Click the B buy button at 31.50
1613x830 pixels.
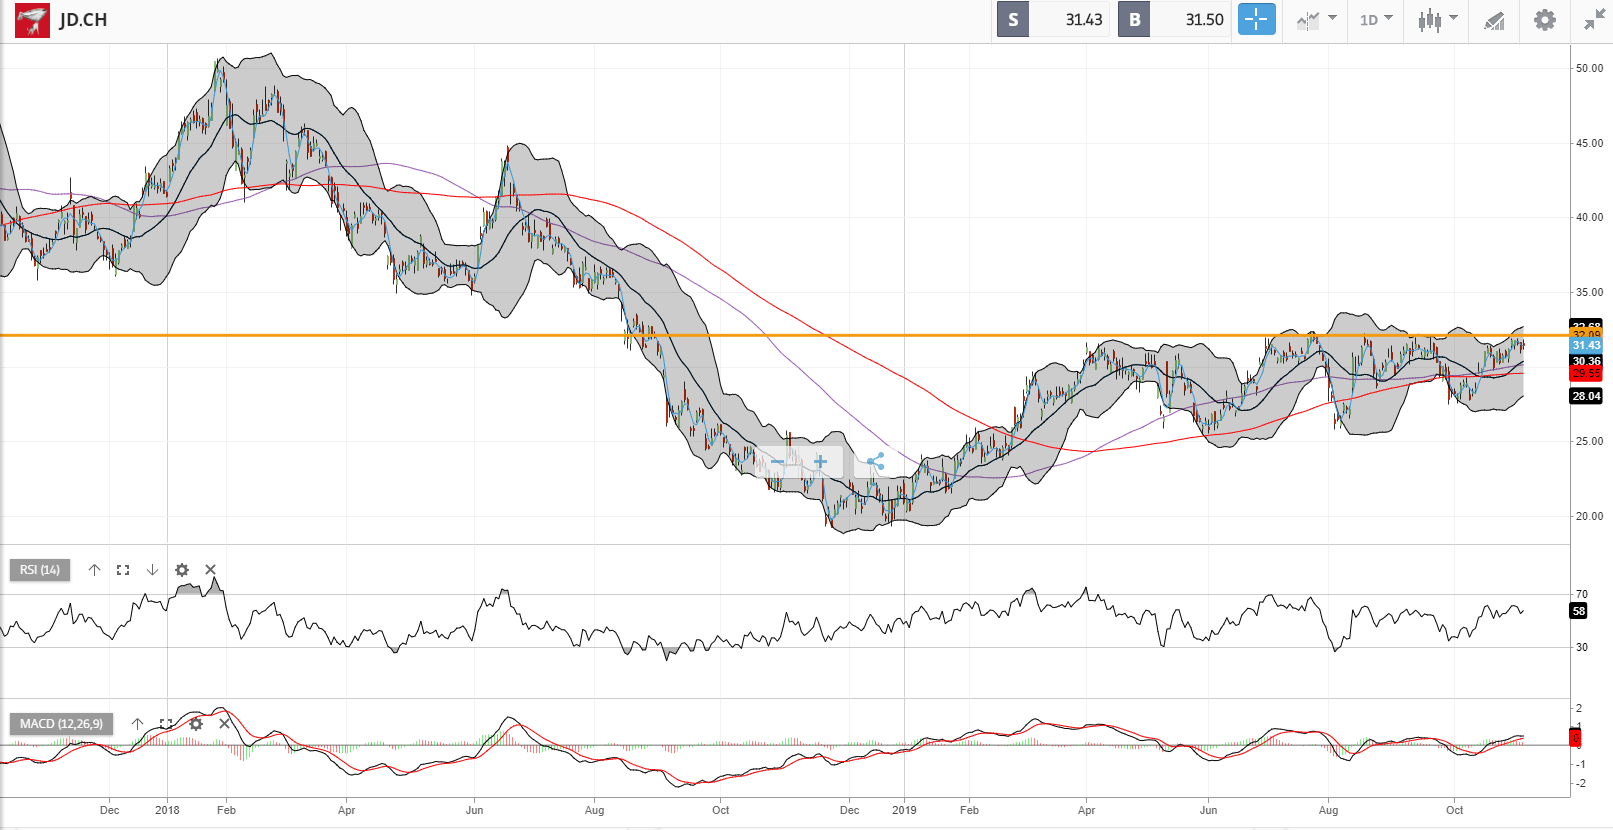click(x=1174, y=20)
